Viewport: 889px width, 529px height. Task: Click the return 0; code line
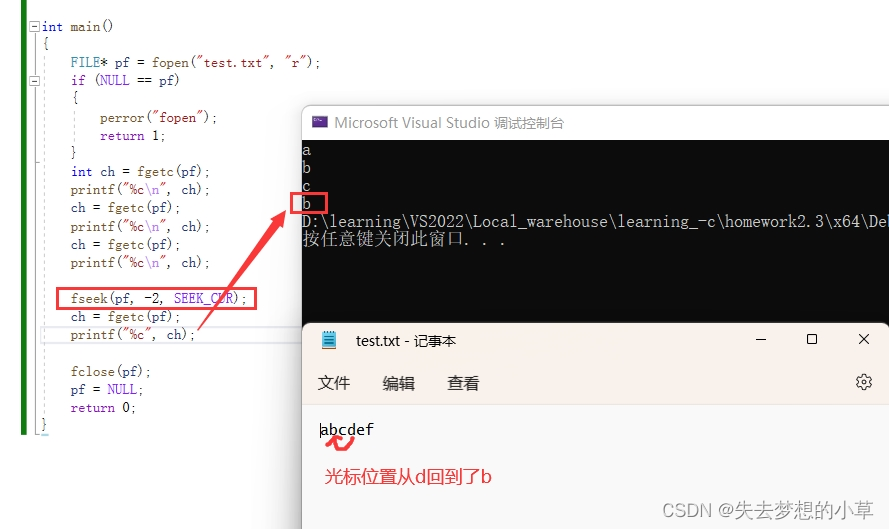(x=103, y=408)
